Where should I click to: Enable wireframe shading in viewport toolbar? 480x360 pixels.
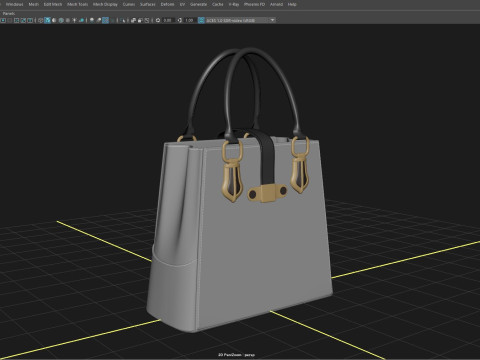tap(40, 20)
